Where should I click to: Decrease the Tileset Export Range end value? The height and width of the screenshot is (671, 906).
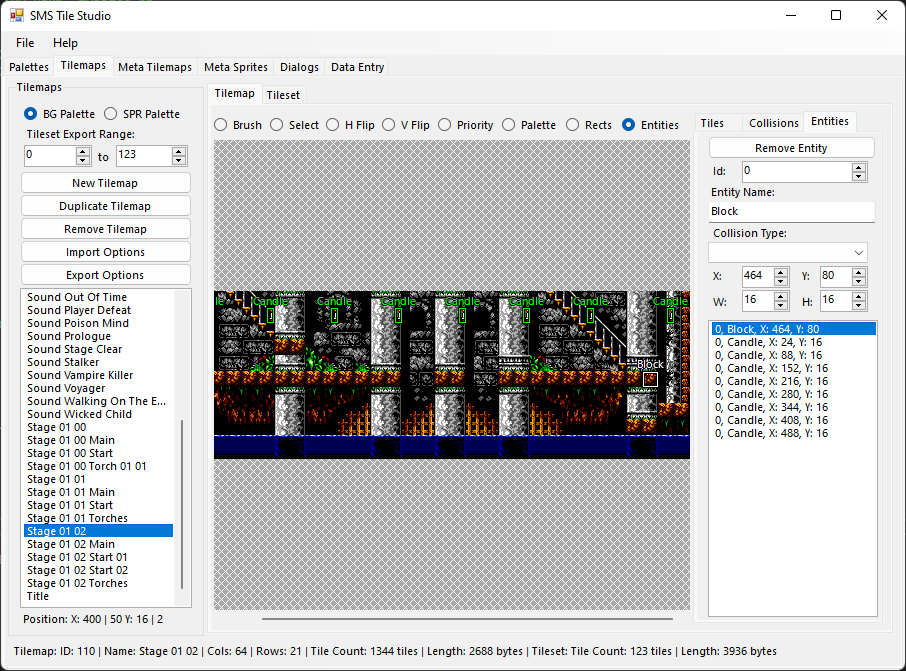[x=179, y=160]
